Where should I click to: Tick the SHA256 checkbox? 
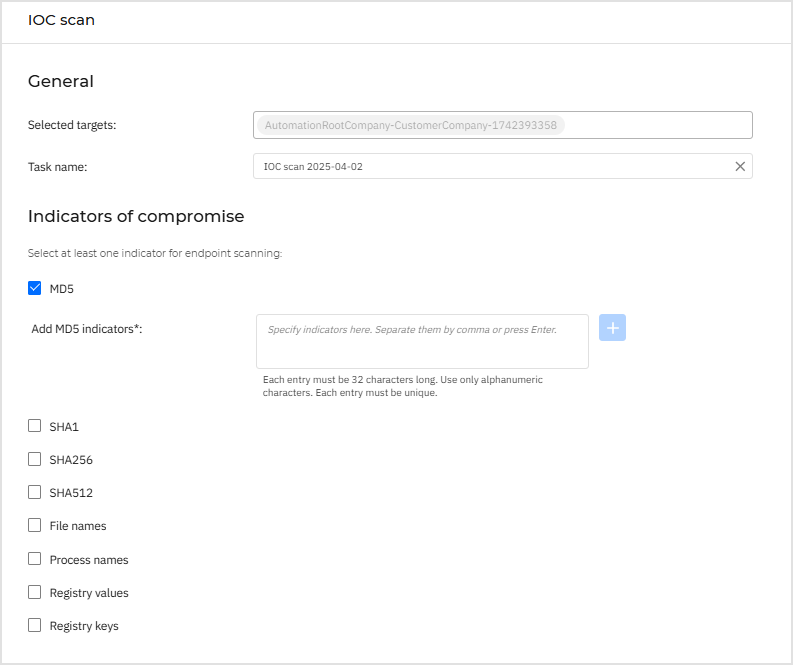[35, 460]
